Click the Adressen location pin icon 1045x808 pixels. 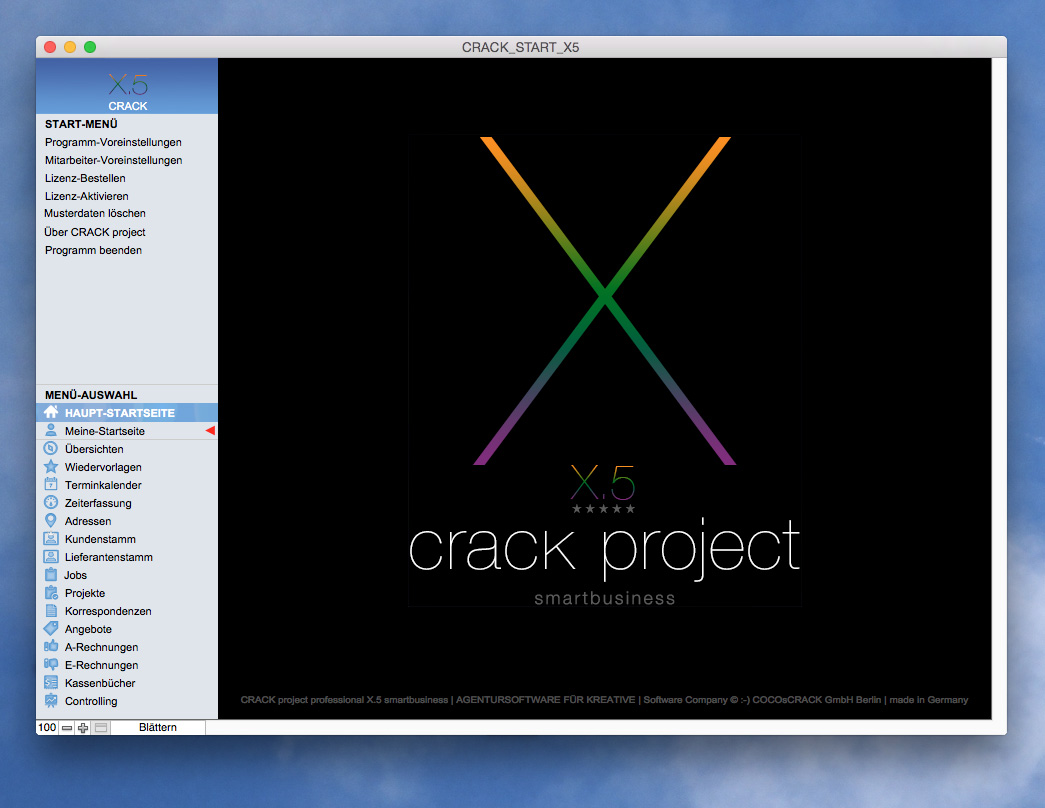(51, 521)
